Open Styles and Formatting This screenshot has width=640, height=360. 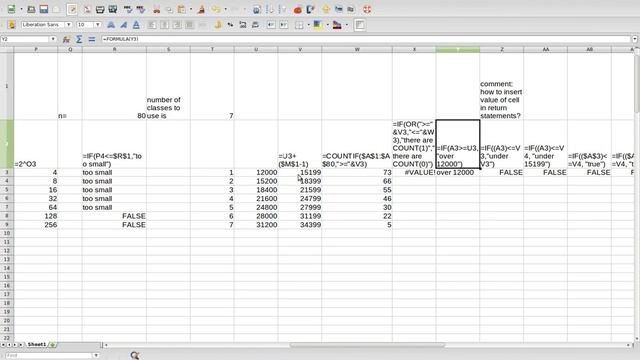(11, 25)
